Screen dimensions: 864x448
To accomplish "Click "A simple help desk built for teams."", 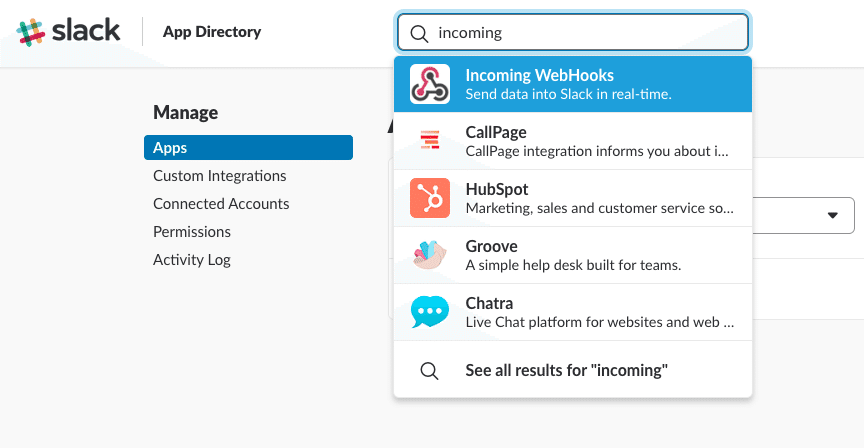I will (573, 265).
